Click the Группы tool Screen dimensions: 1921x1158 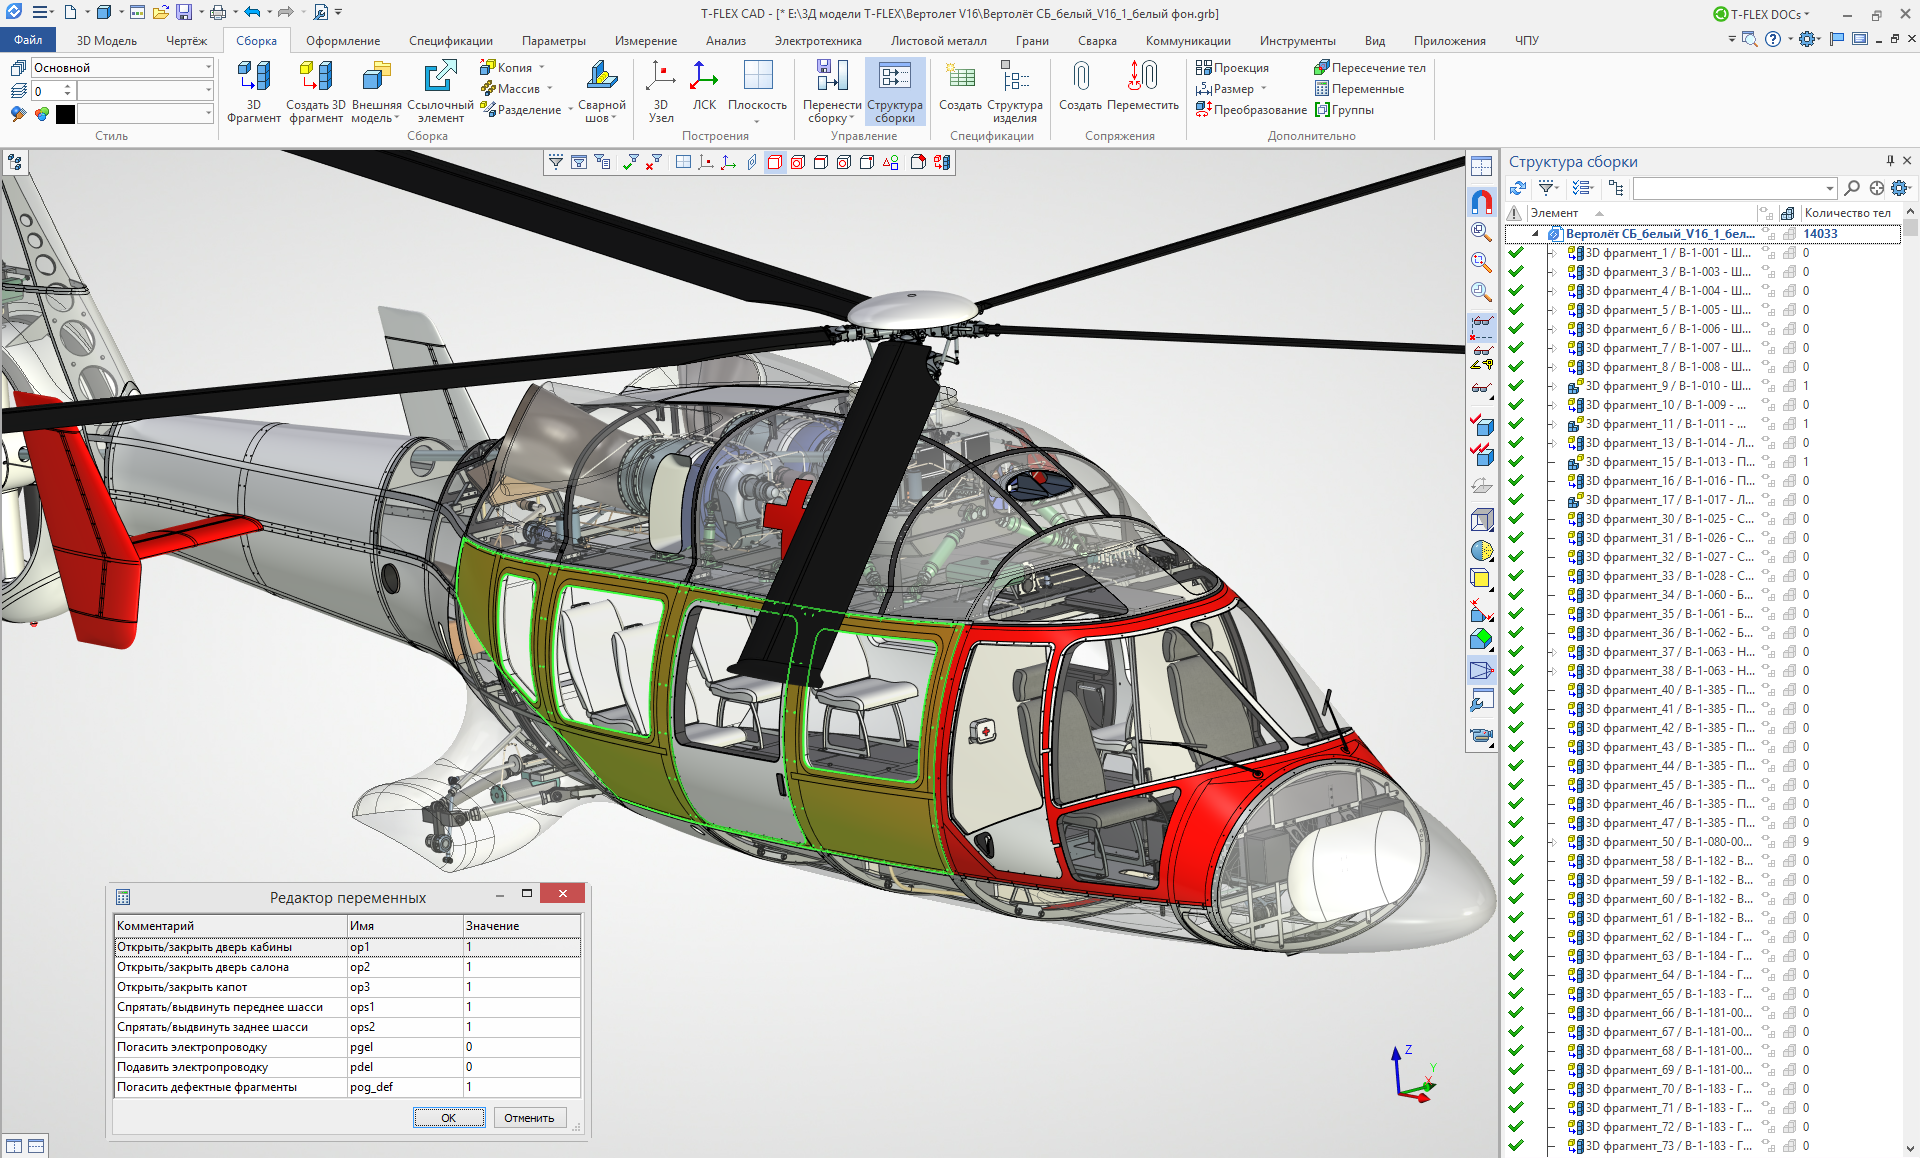click(1344, 109)
